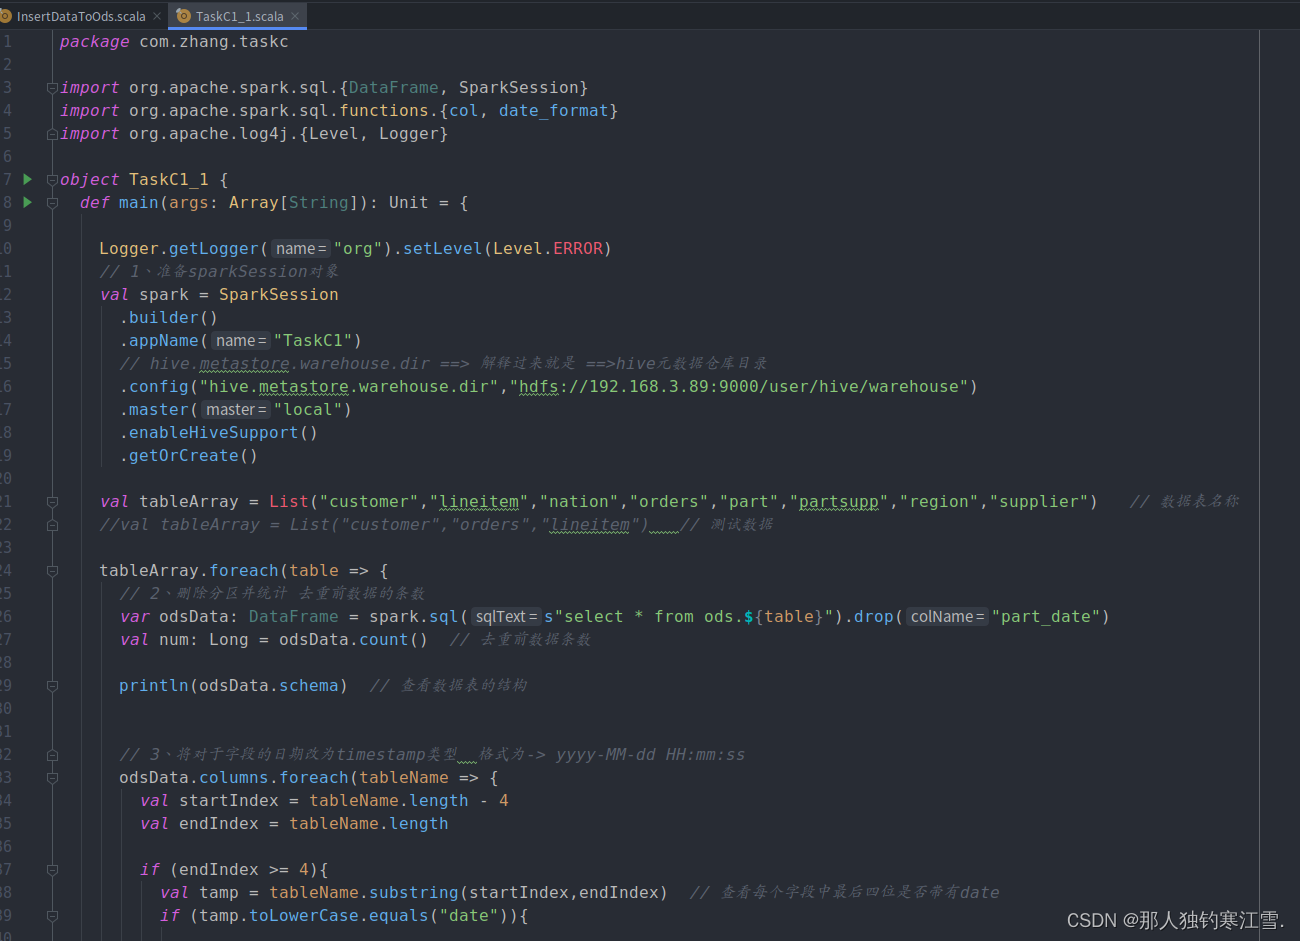Click the endIndex variable declaration
This screenshot has width=1300, height=941.
point(219,824)
